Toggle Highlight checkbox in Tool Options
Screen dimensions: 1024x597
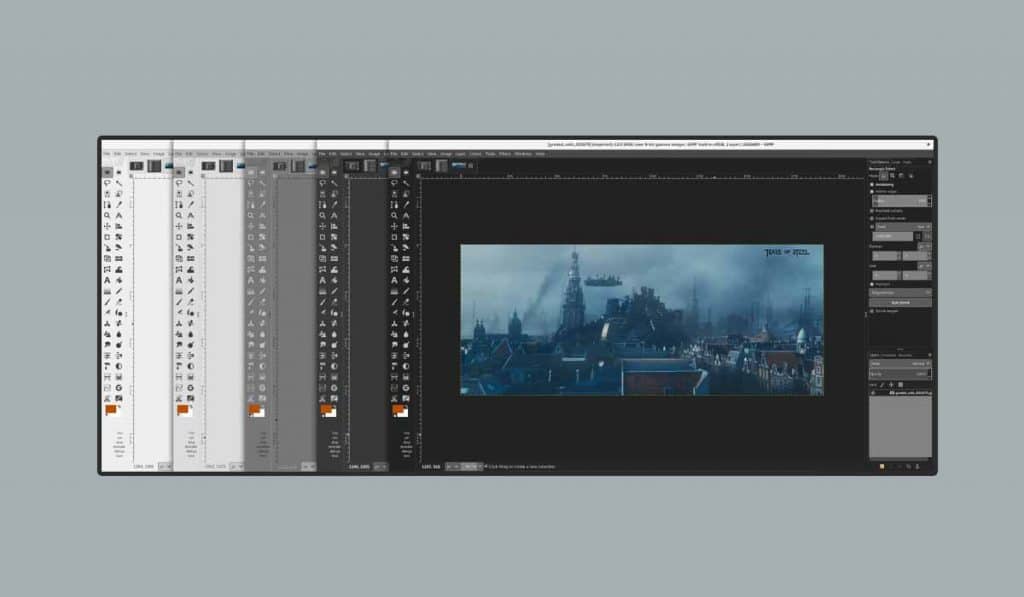coord(872,284)
